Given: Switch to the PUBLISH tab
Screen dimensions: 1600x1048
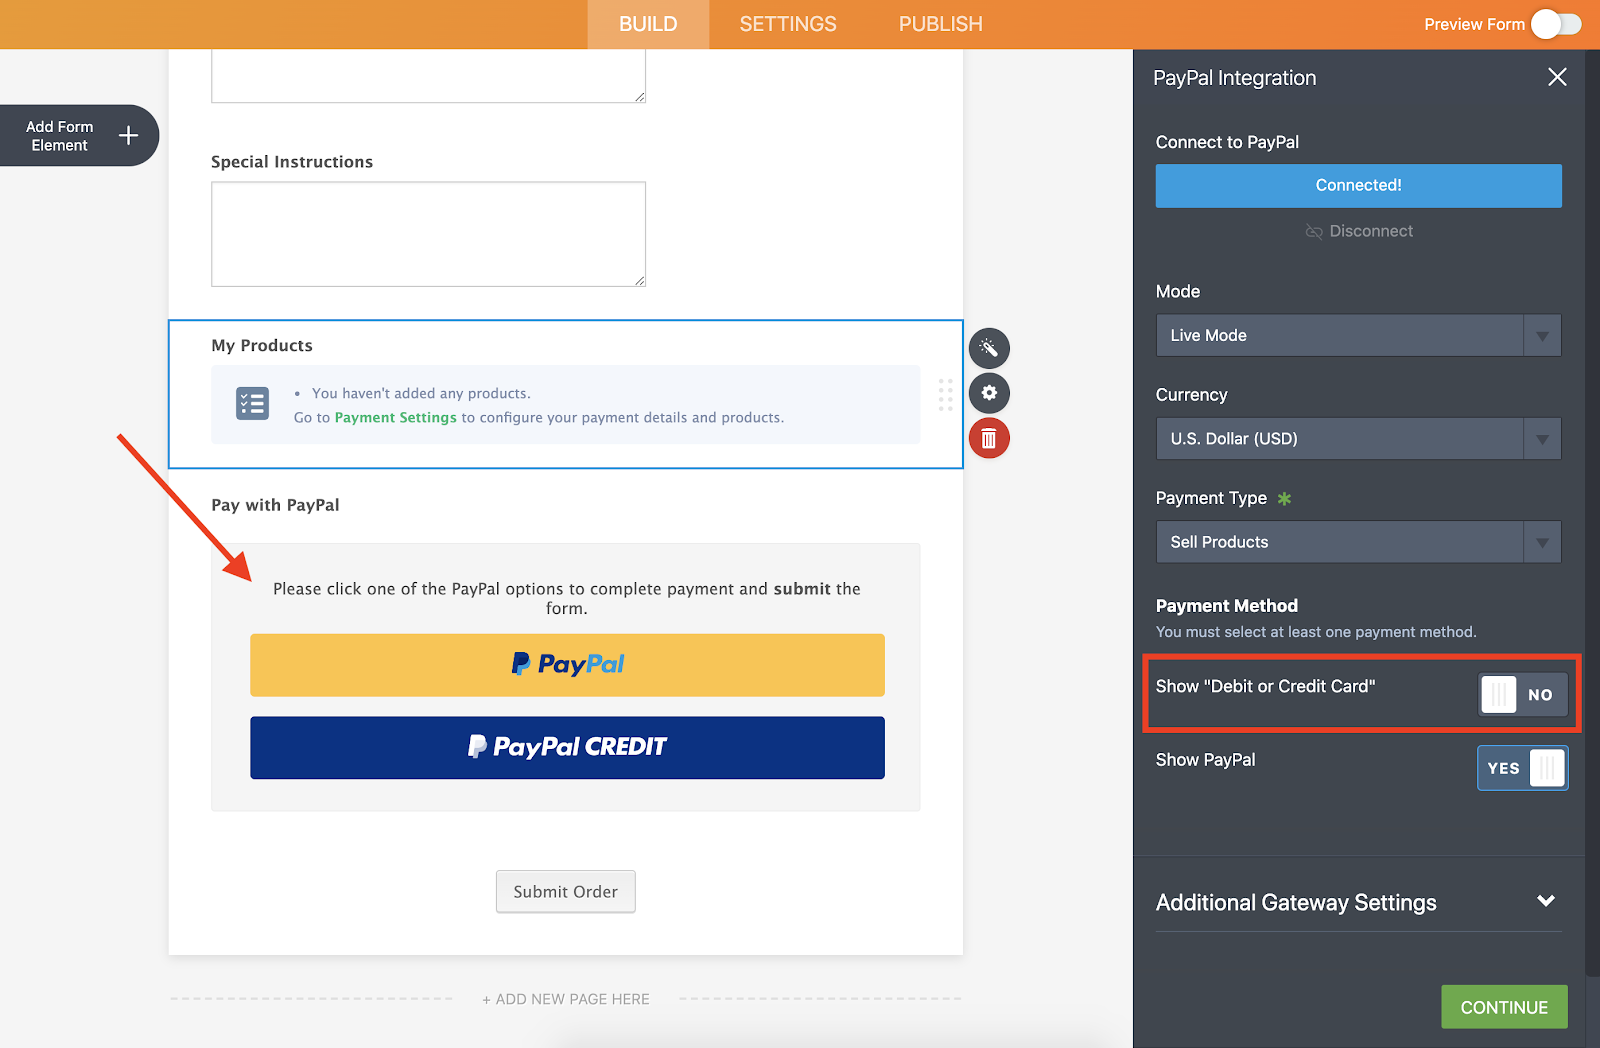Looking at the screenshot, I should [940, 24].
